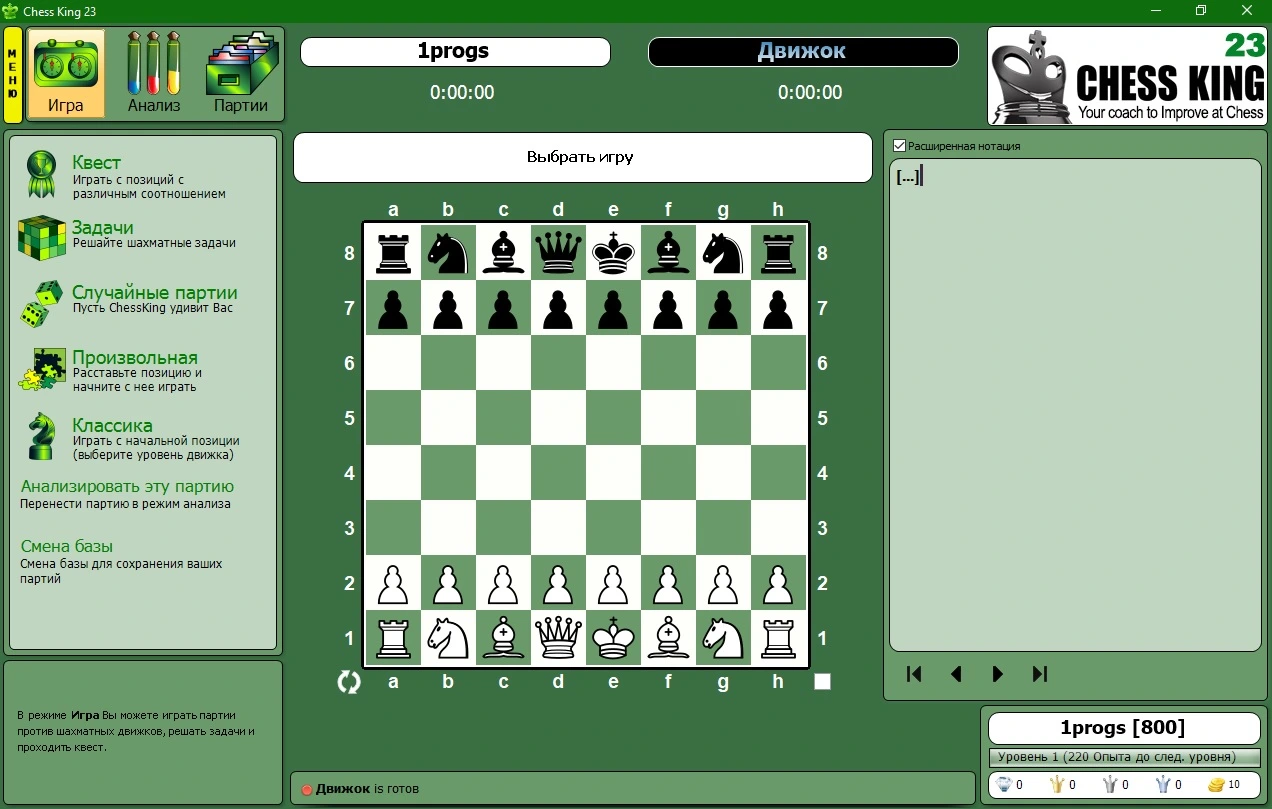
Task: Click the red engine status indicator
Action: tap(307, 790)
